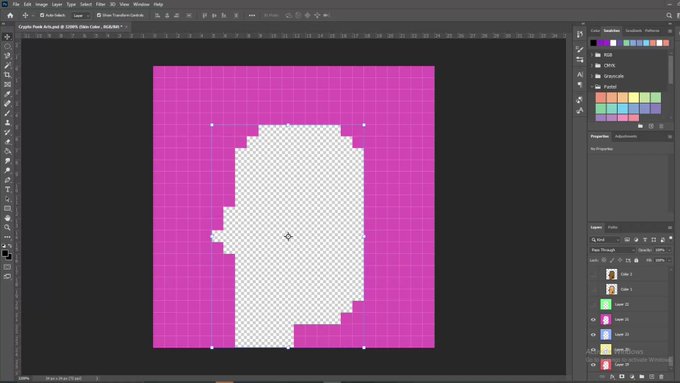Viewport: 680px width, 383px height.
Task: Toggle Show Transform Controls checkbox
Action: 99,15
